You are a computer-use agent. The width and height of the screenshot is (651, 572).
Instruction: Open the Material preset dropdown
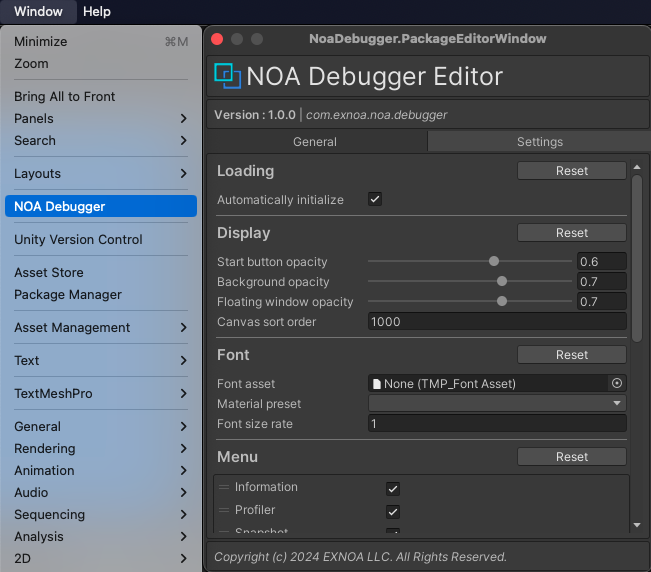click(x=497, y=403)
